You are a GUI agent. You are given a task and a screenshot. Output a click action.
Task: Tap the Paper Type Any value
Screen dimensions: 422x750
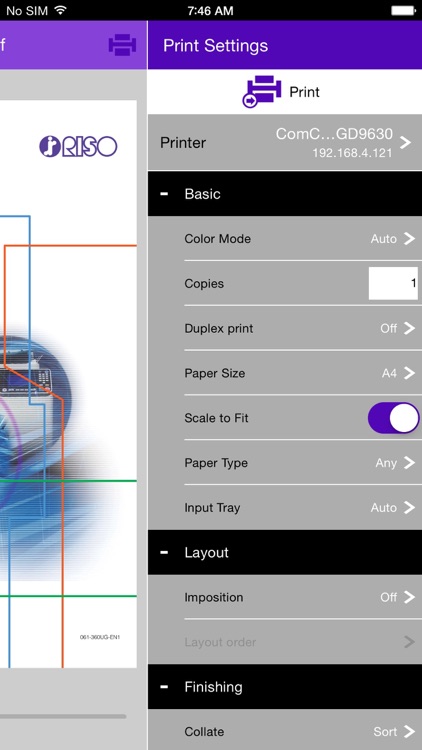(386, 463)
